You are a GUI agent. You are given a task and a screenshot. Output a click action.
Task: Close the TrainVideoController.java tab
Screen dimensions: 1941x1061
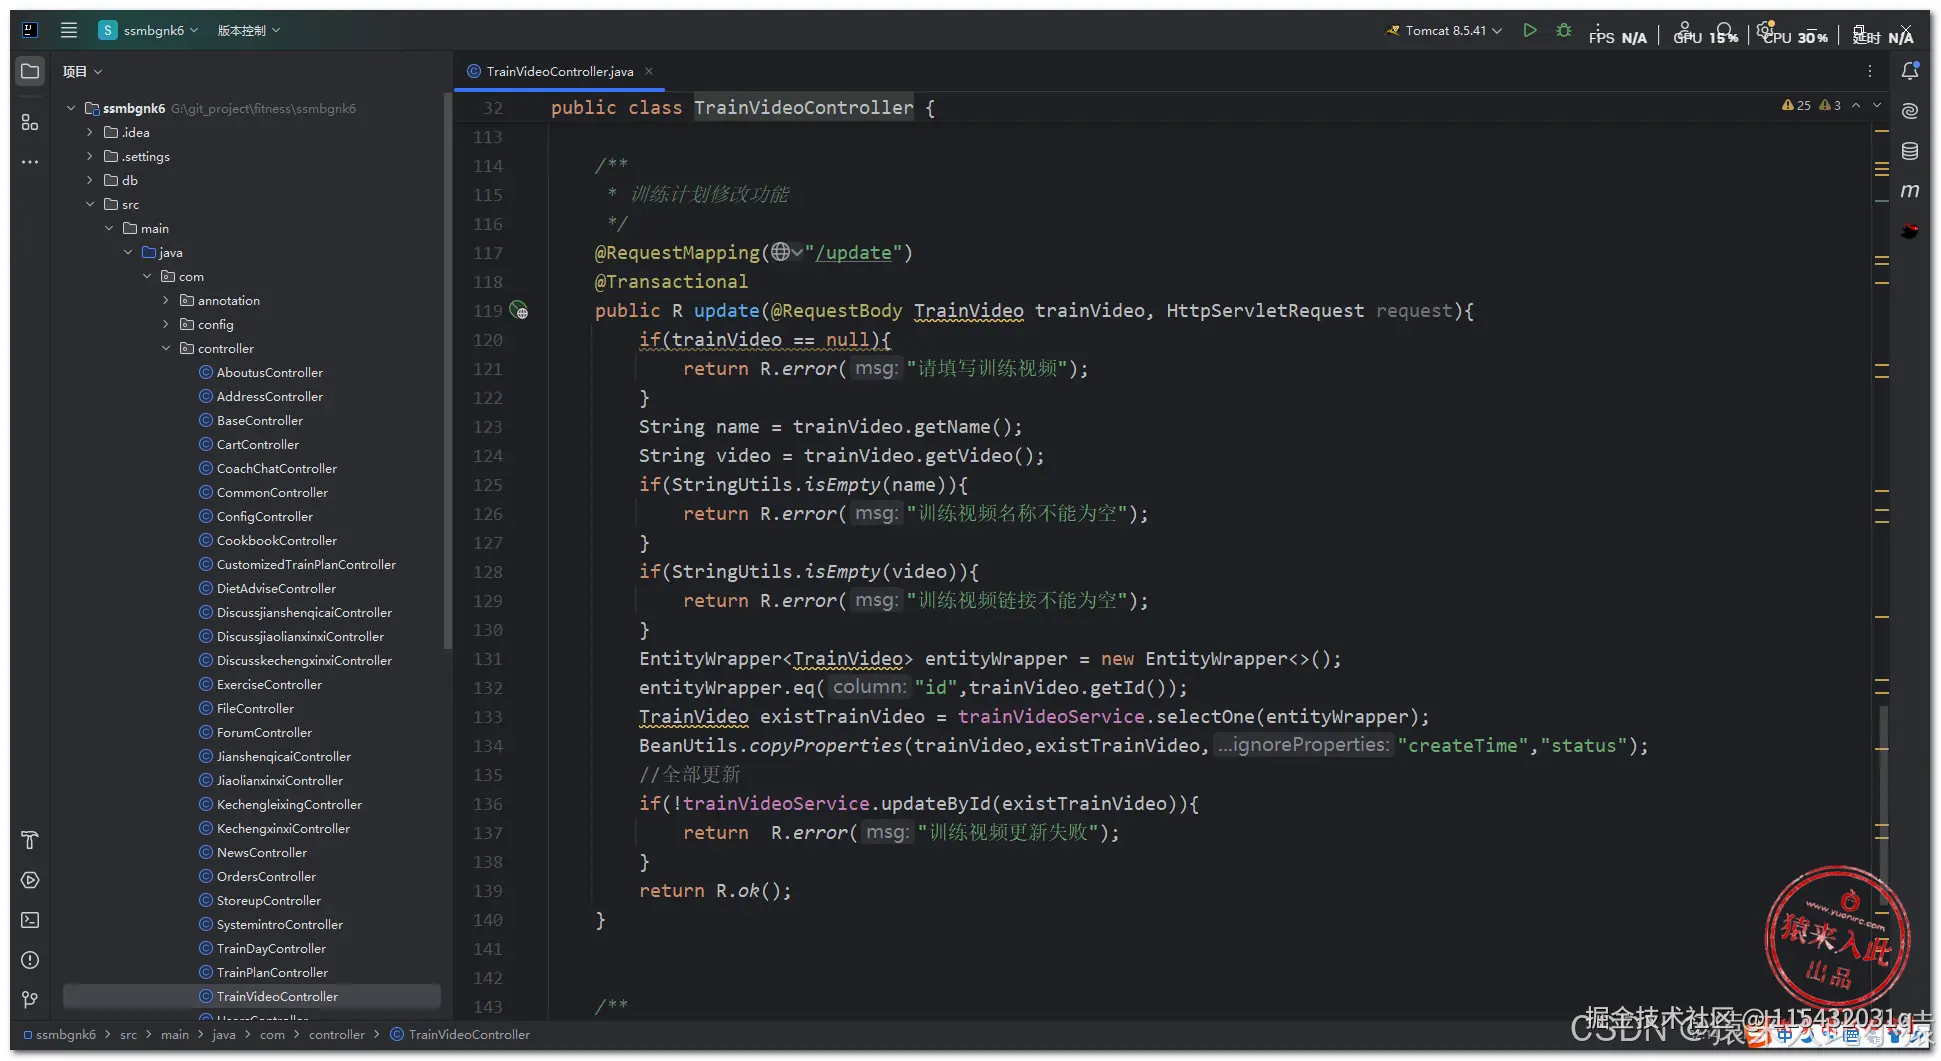pos(649,71)
